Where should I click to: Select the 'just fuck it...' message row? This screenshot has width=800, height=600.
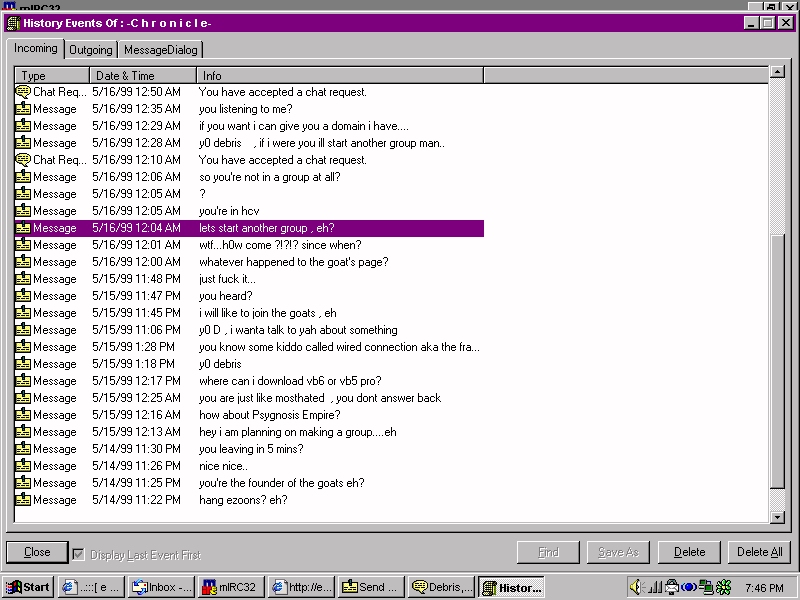(227, 279)
